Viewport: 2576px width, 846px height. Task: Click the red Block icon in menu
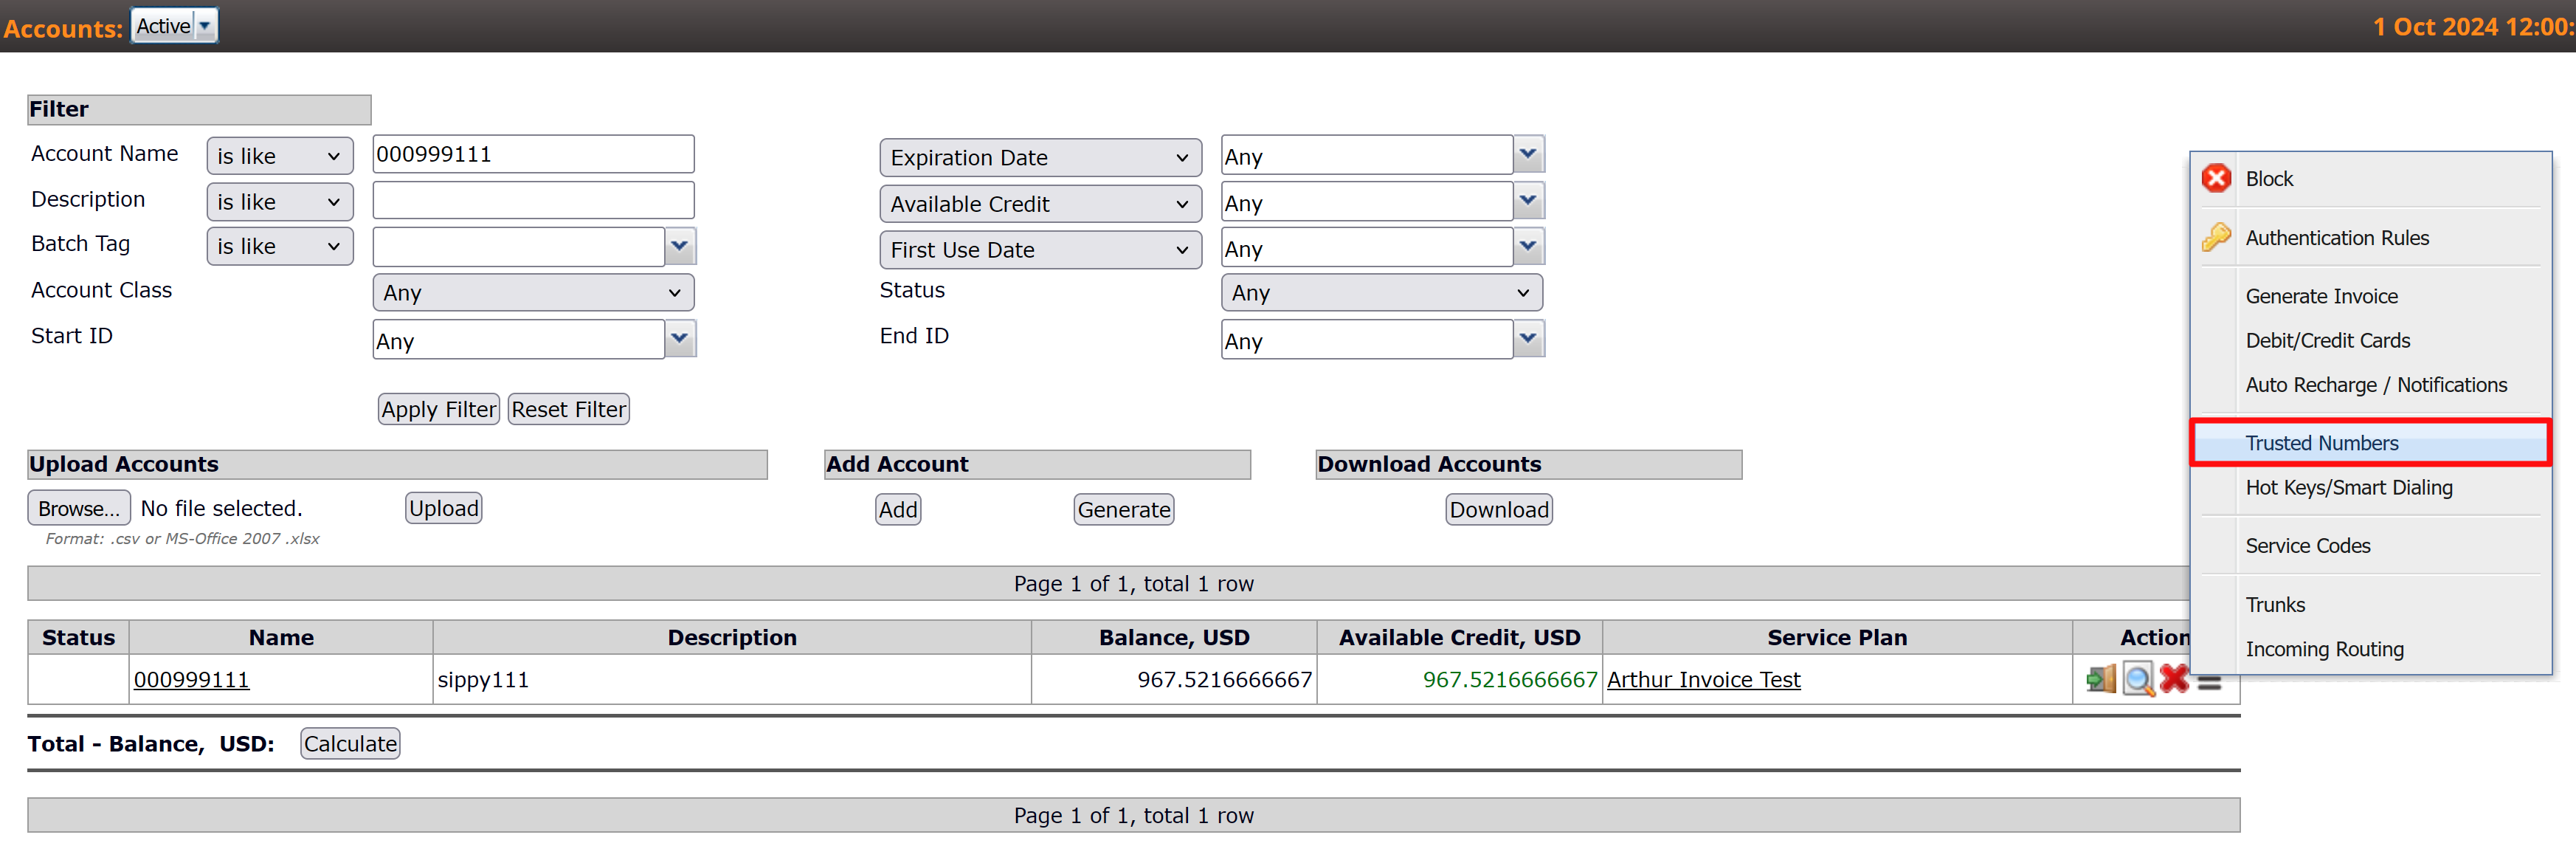click(x=2216, y=178)
